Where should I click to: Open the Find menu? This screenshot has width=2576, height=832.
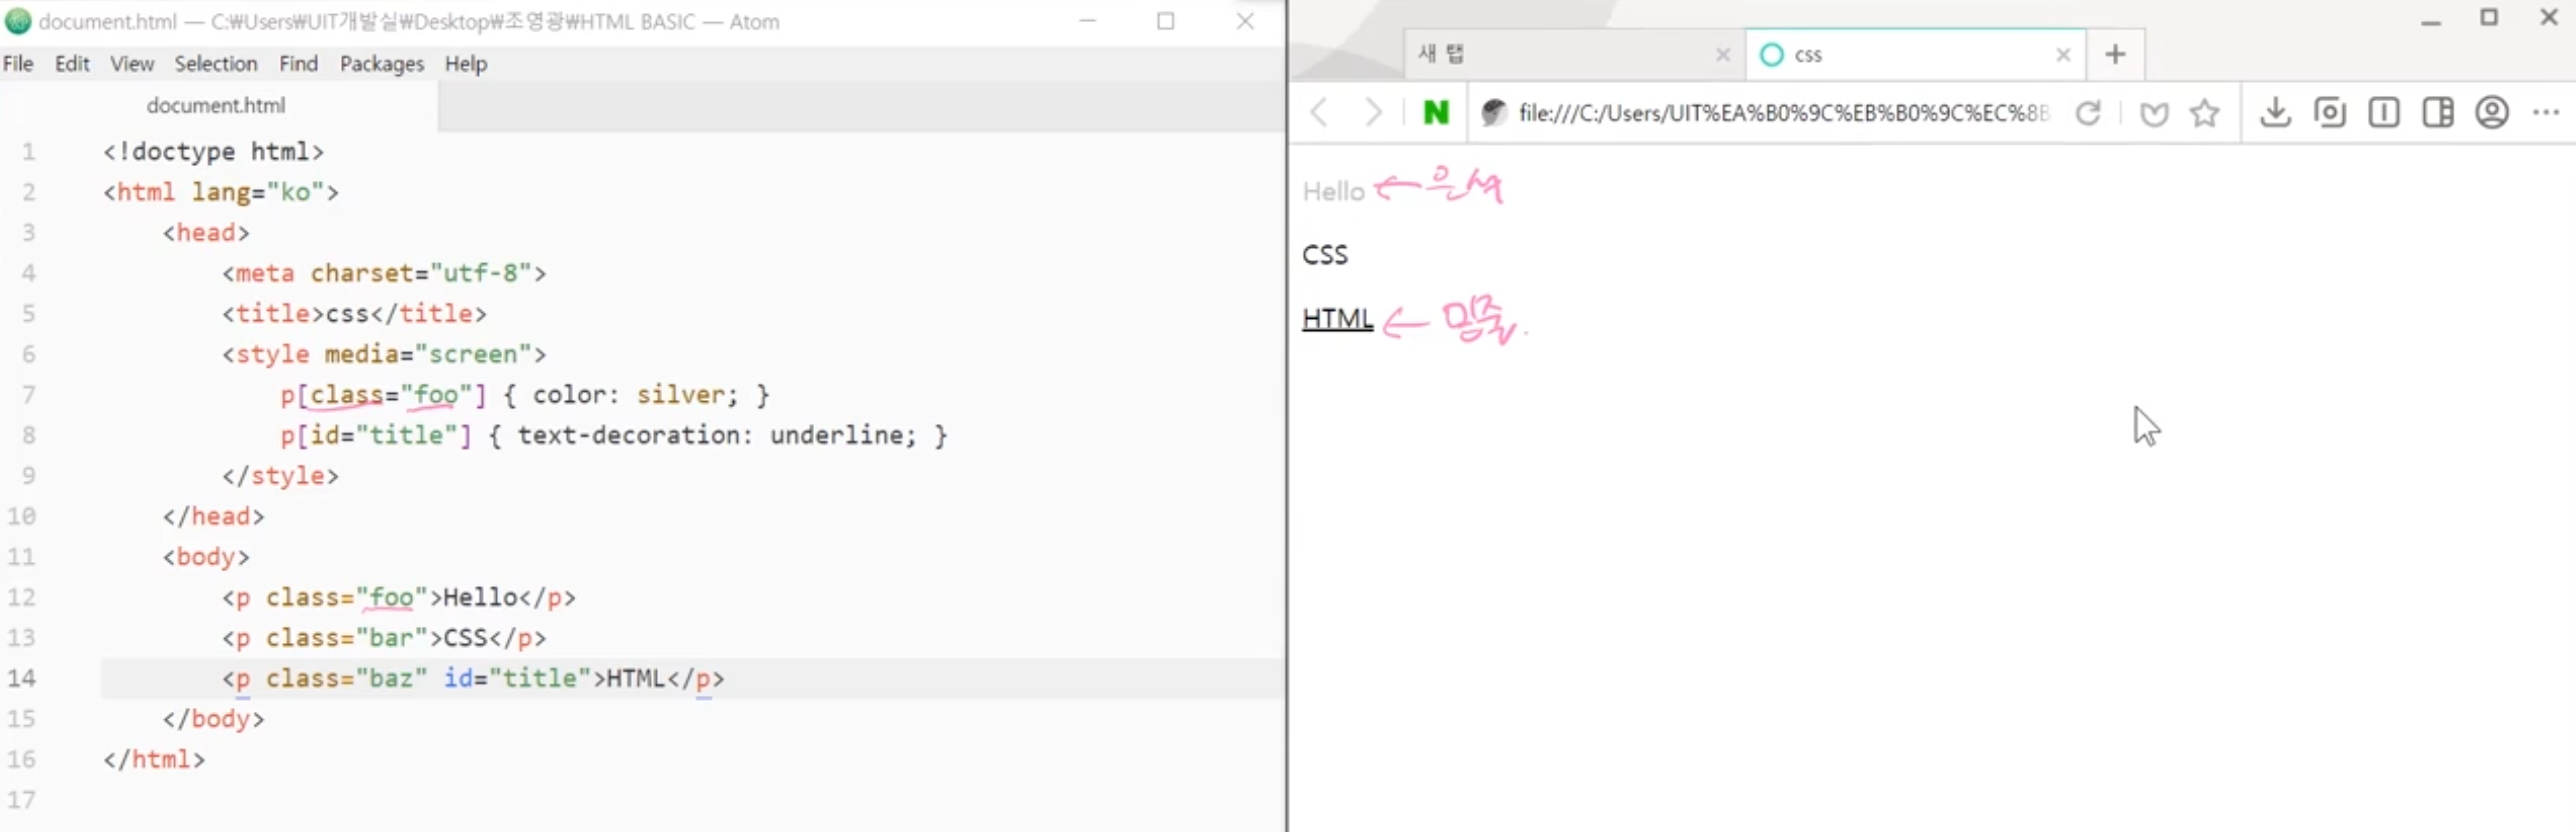coord(298,64)
